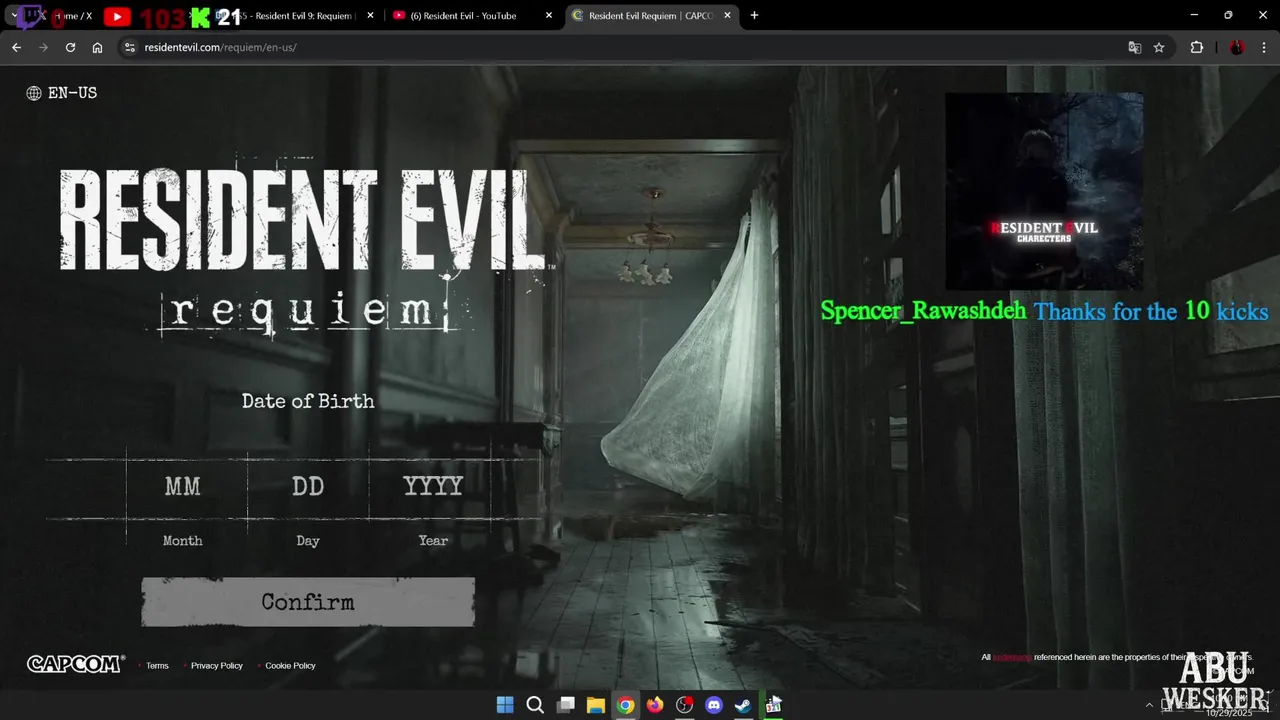Bookmark this page with the star icon
This screenshot has width=1280, height=720.
coord(1159,47)
